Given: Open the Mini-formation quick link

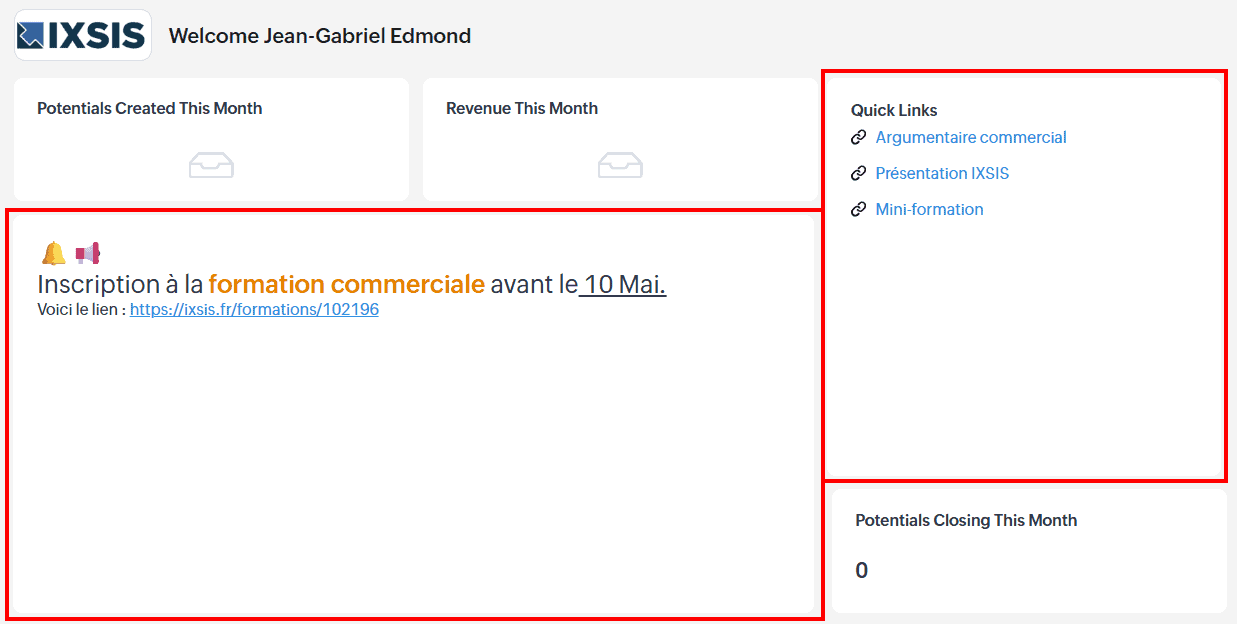Looking at the screenshot, I should (x=929, y=210).
